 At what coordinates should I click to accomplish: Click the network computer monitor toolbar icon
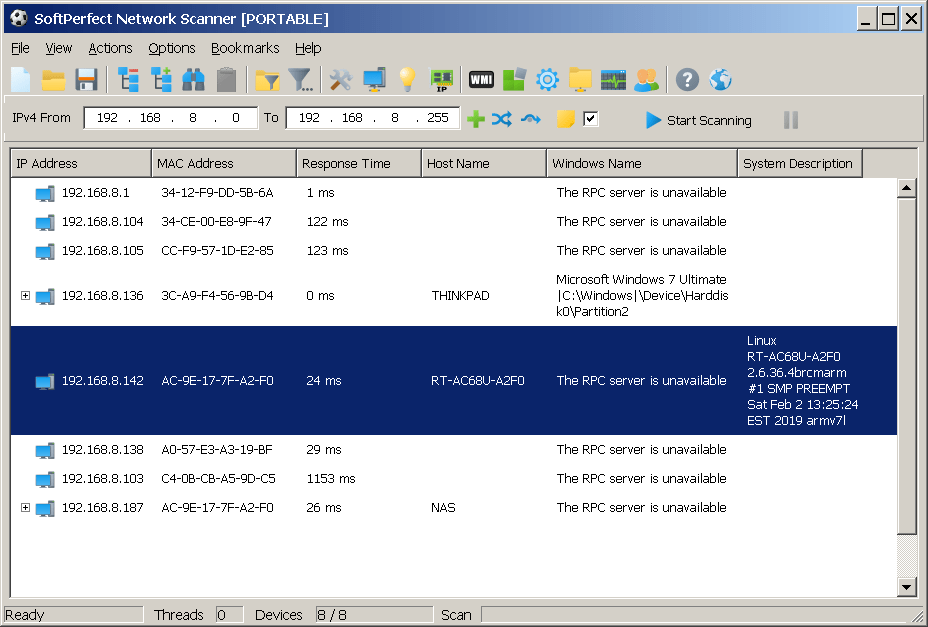[375, 80]
